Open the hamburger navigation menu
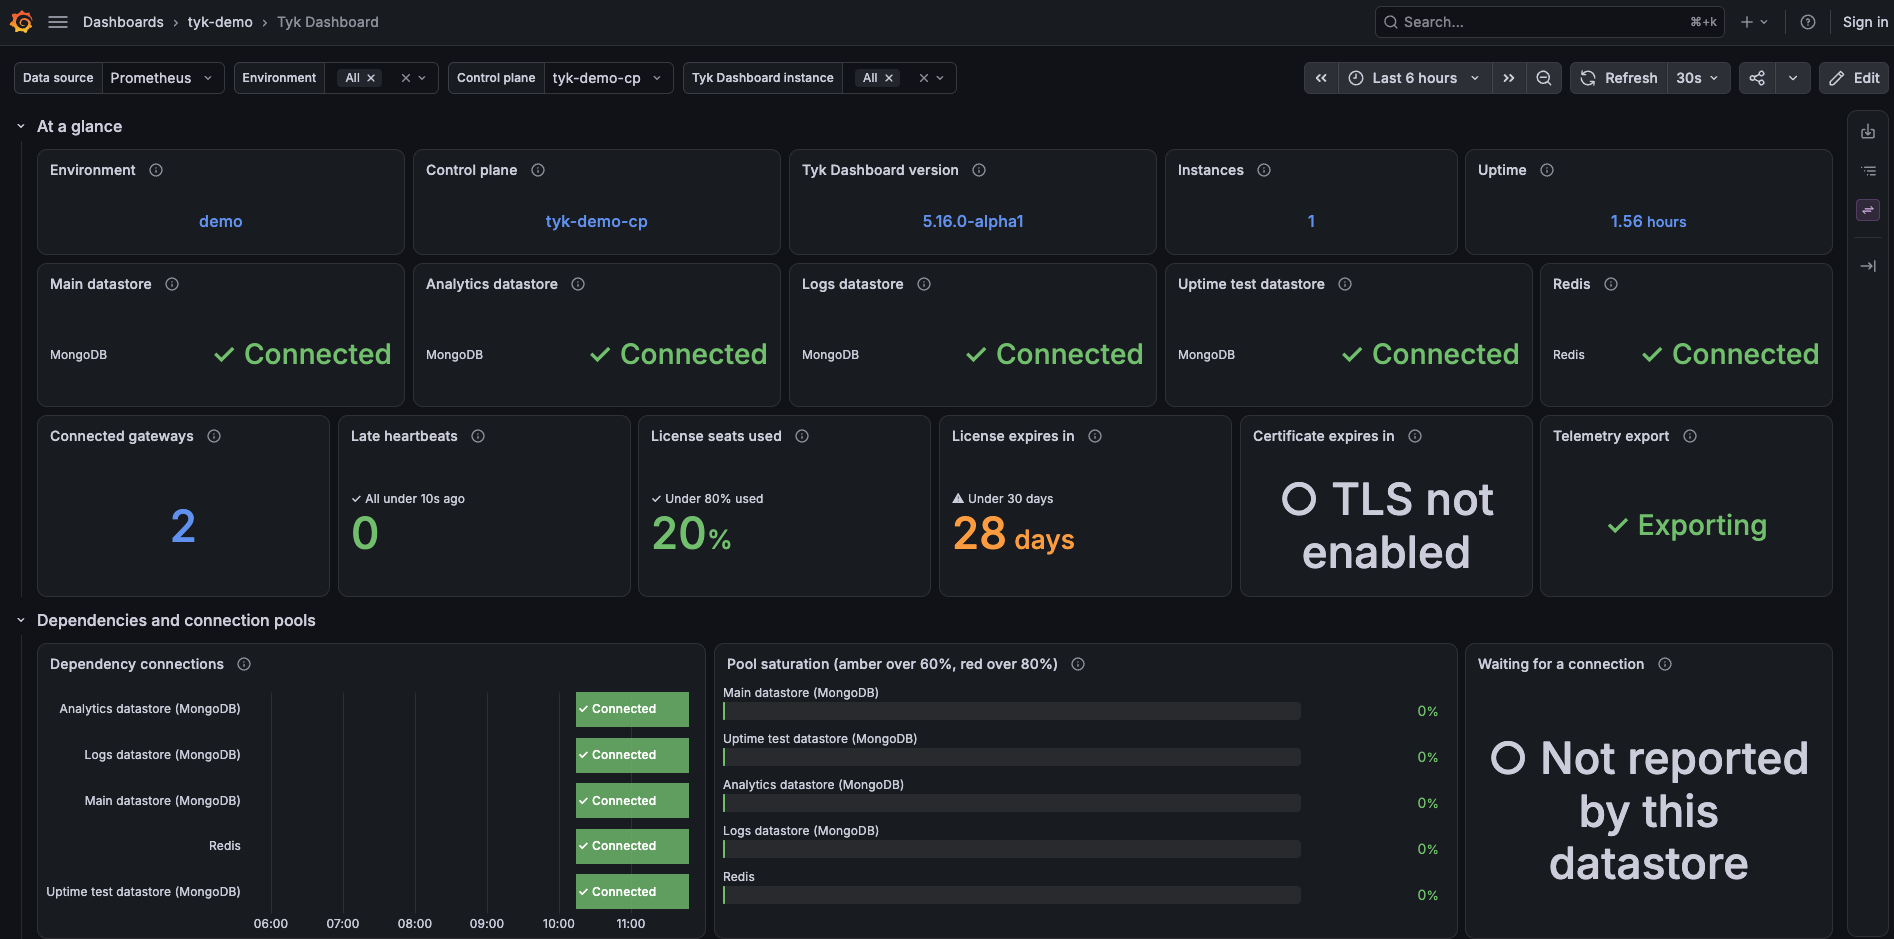The height and width of the screenshot is (939, 1894). (x=58, y=22)
